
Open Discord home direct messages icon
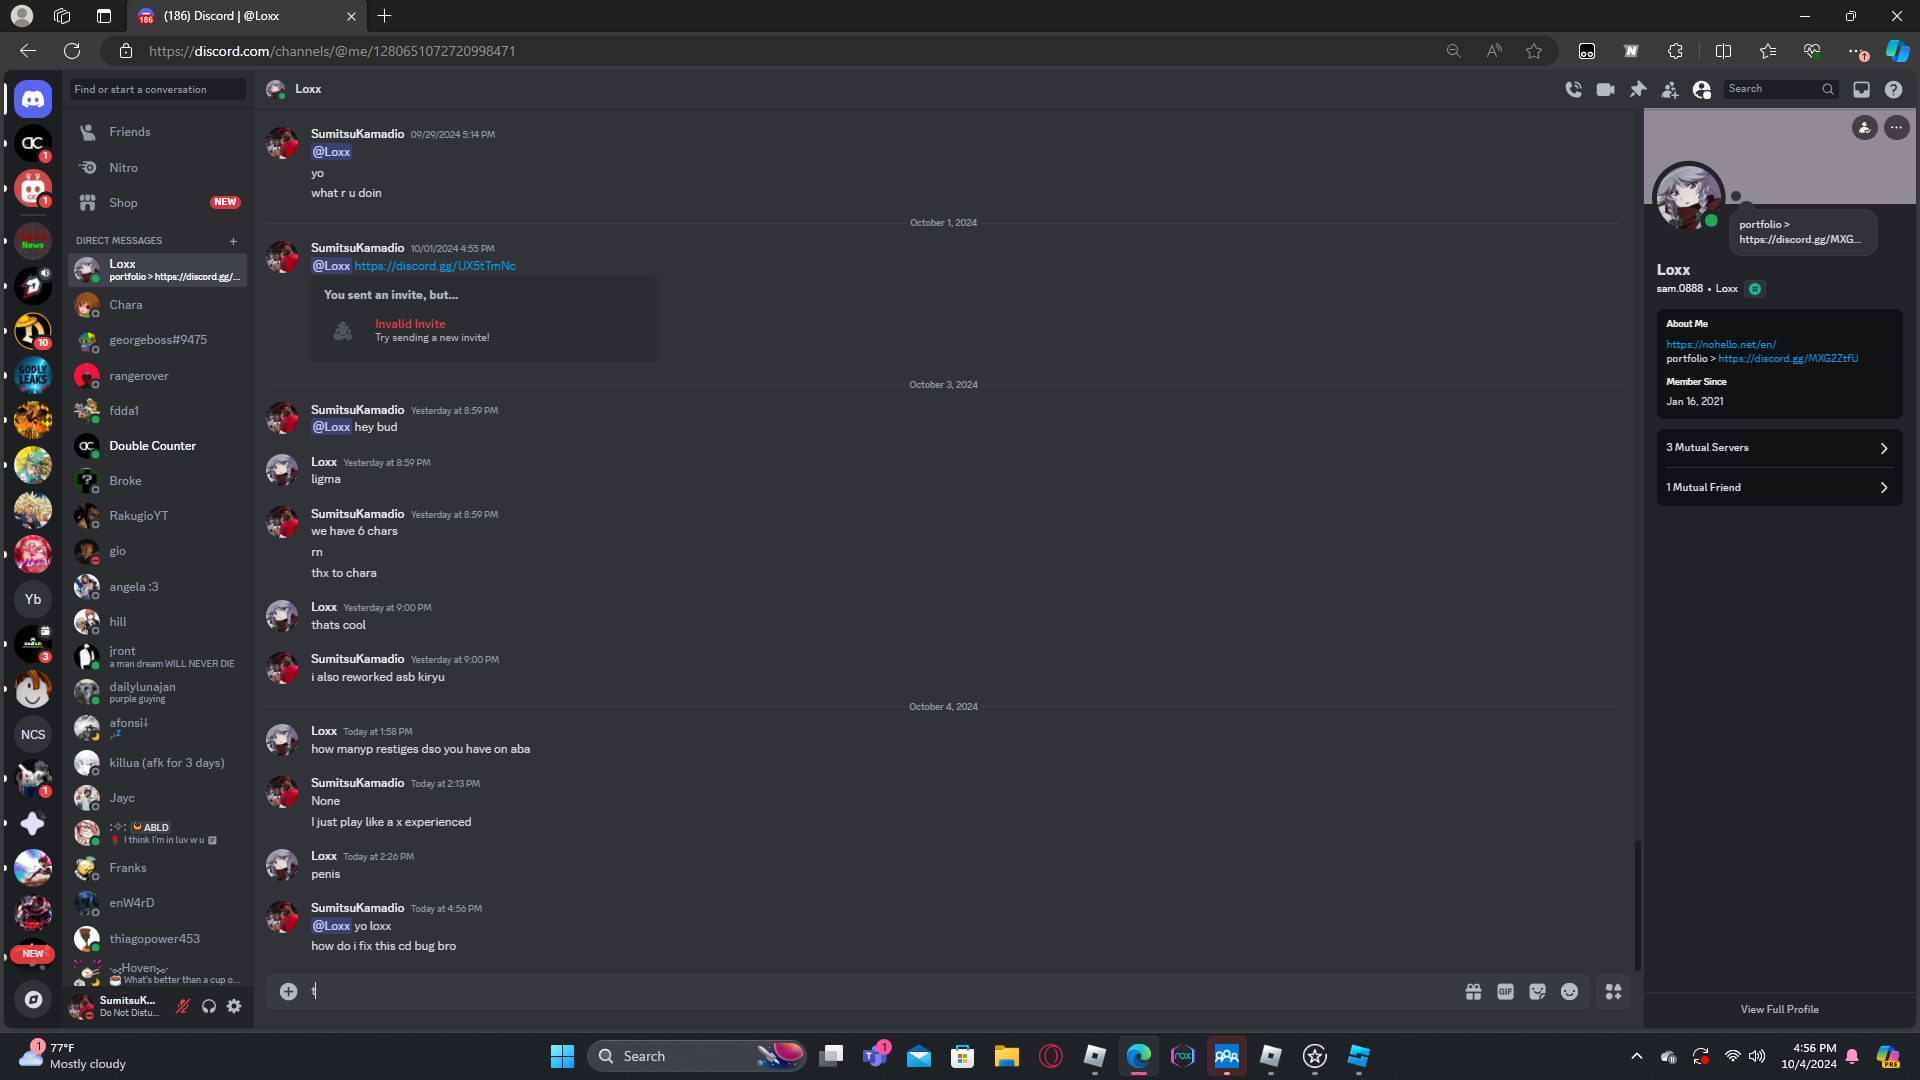tap(33, 99)
